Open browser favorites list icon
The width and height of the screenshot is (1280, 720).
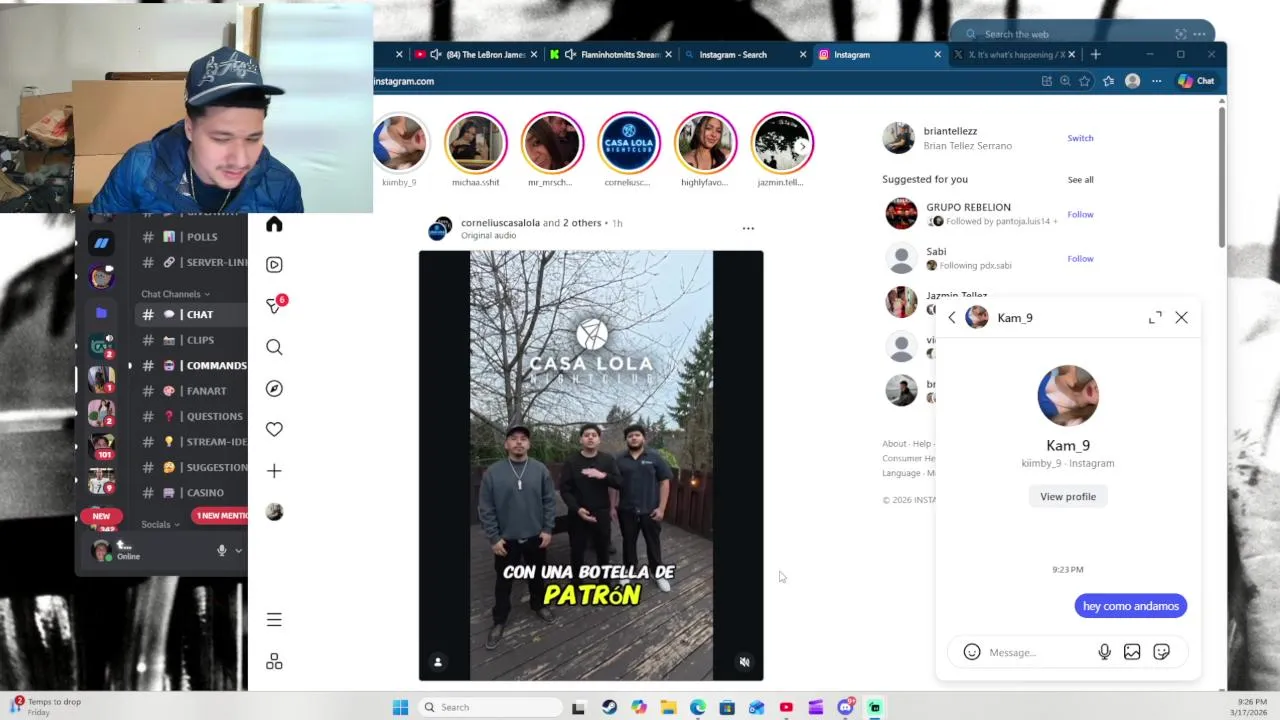(x=1108, y=81)
